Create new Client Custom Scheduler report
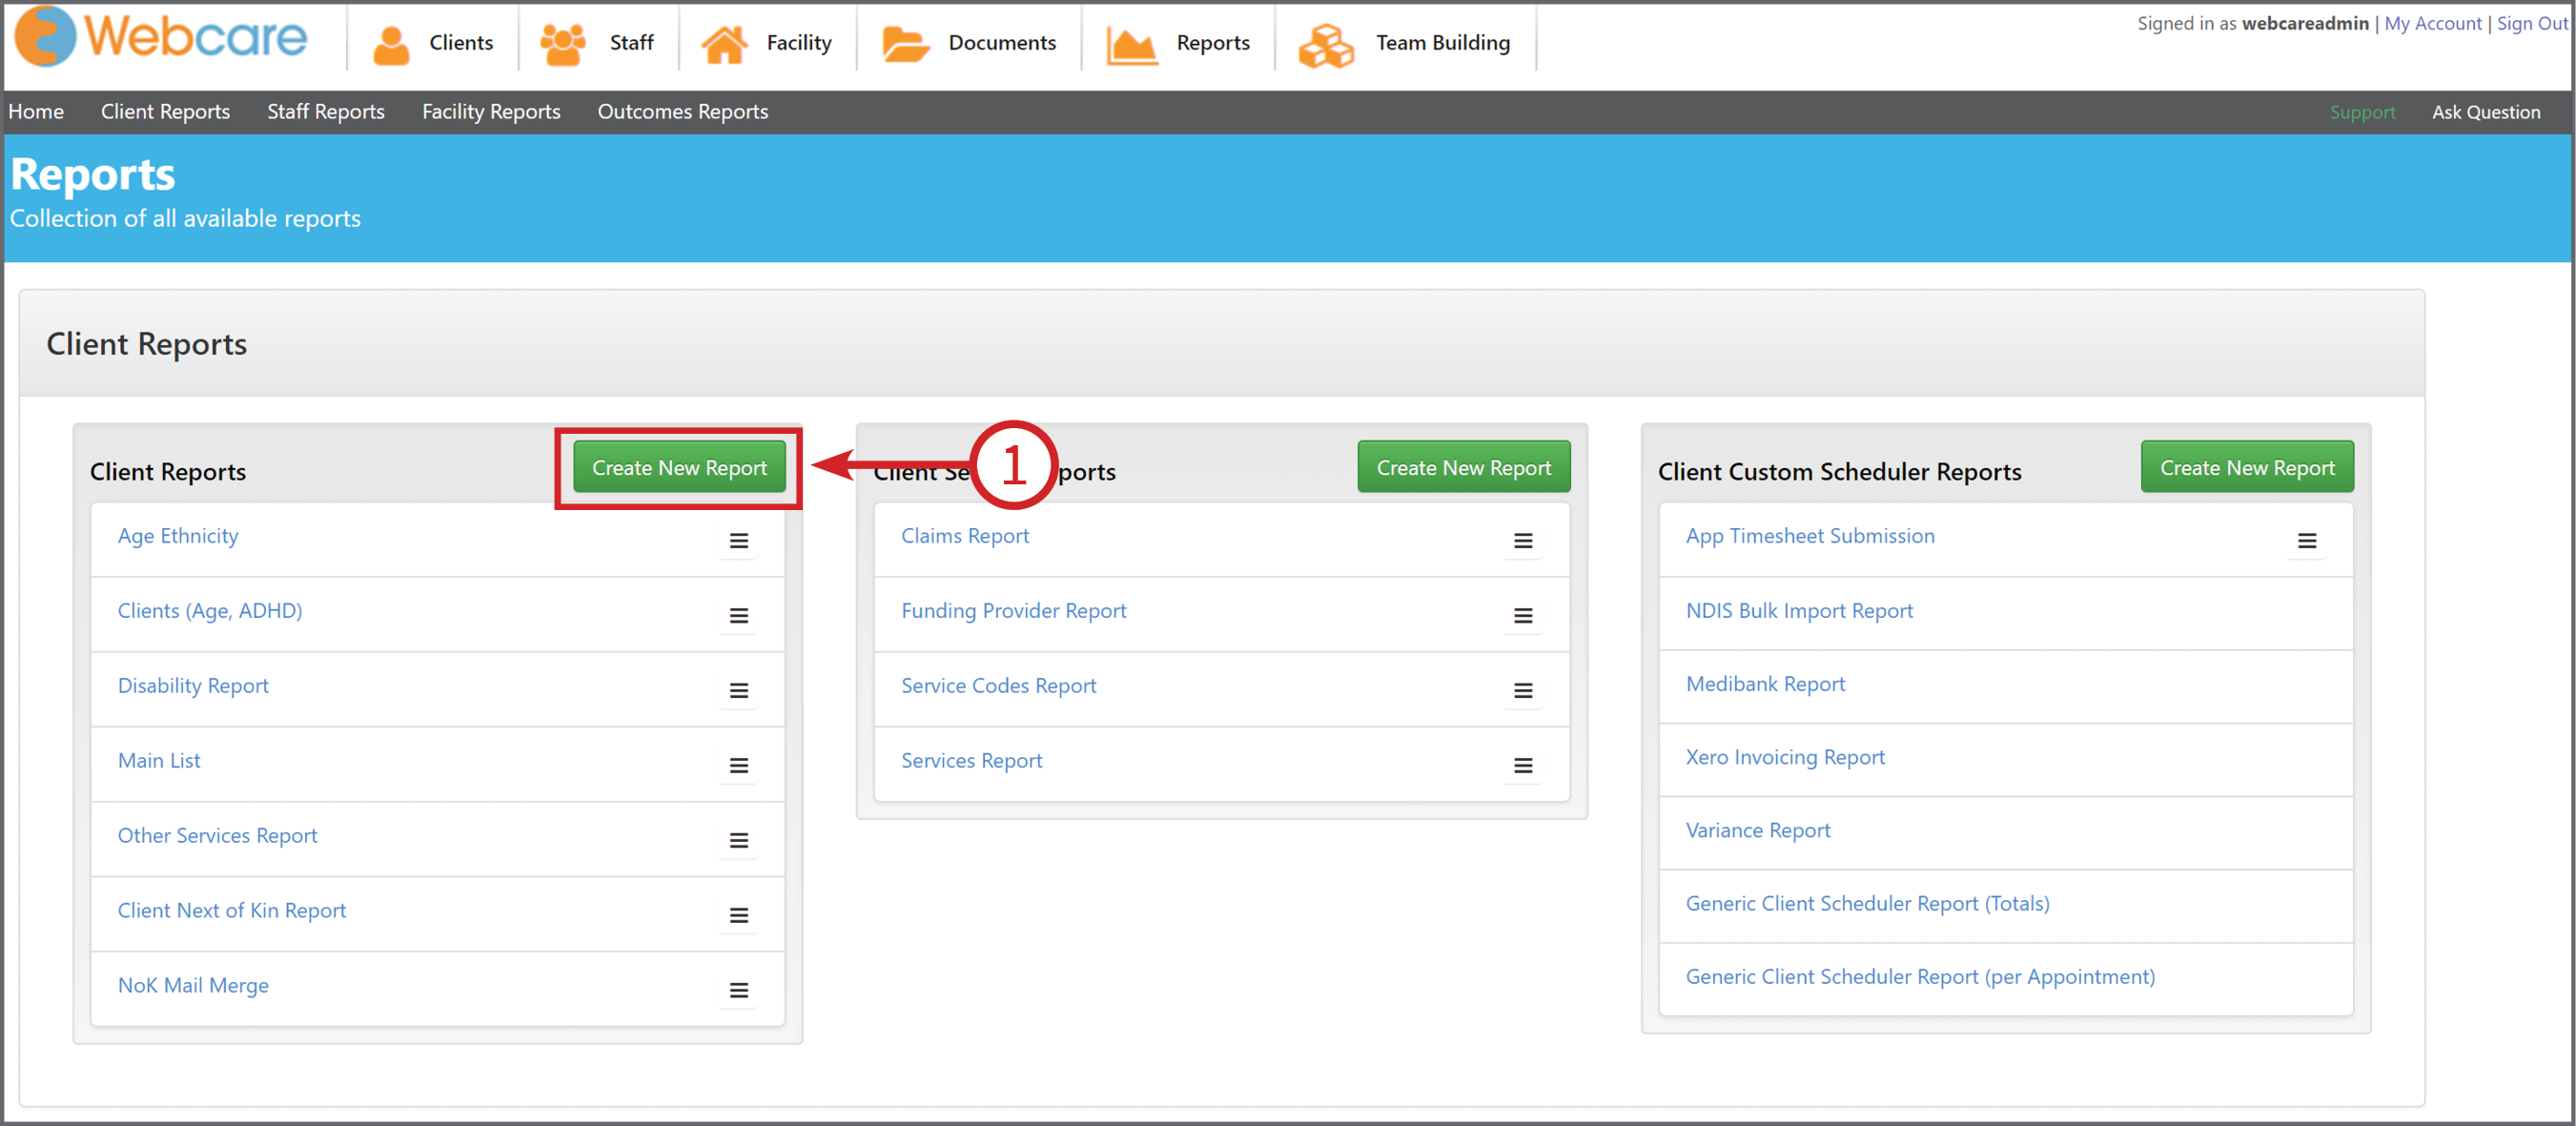Image resolution: width=2576 pixels, height=1126 pixels. [x=2246, y=466]
